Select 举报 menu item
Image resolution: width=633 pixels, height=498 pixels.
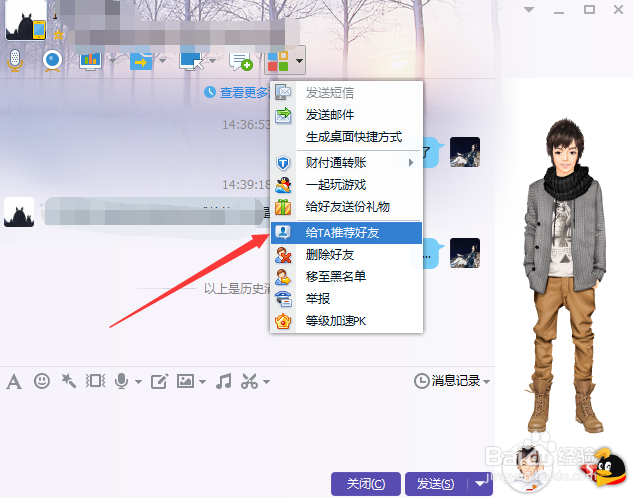coord(346,299)
